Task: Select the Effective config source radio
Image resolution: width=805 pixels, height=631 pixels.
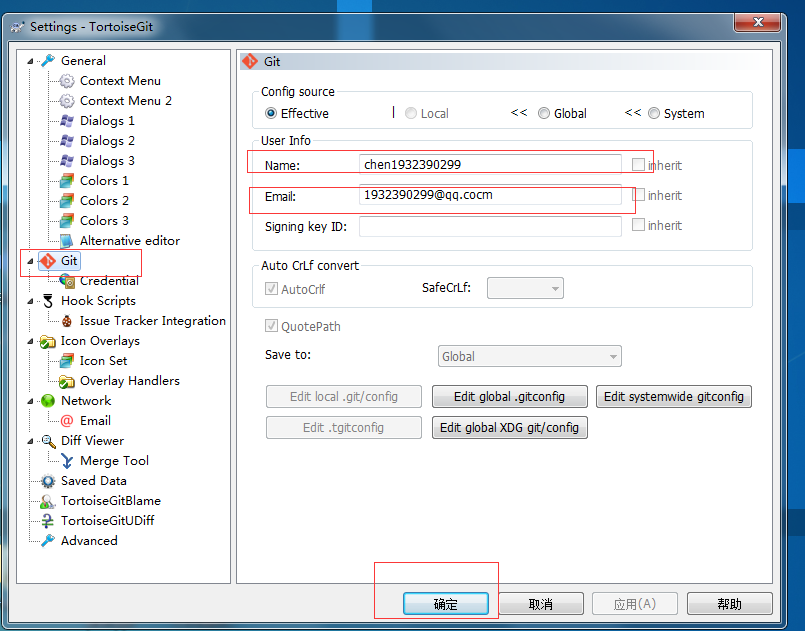Action: click(271, 113)
